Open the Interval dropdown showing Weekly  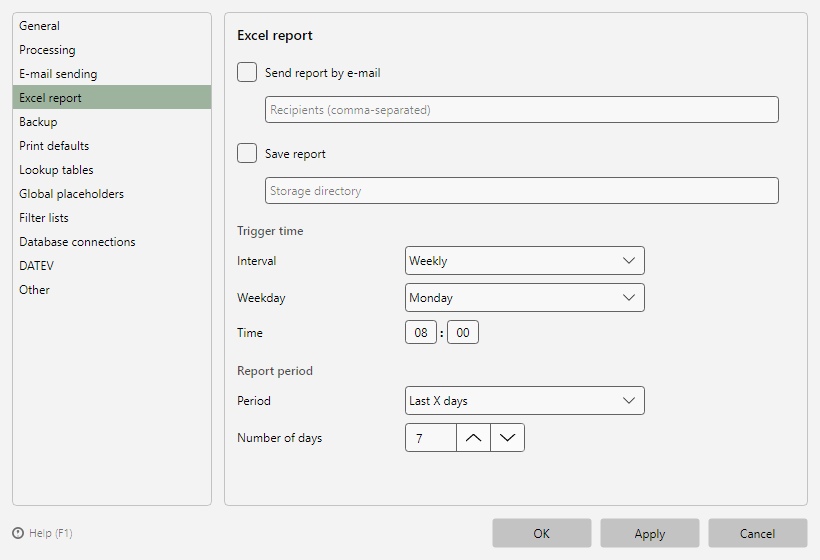(x=525, y=260)
